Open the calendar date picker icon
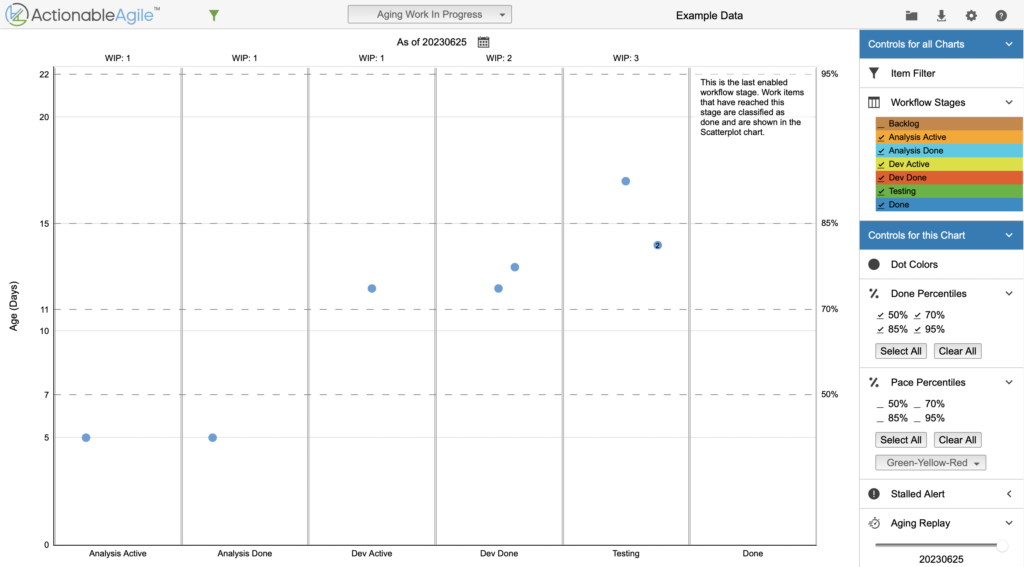 pos(483,42)
